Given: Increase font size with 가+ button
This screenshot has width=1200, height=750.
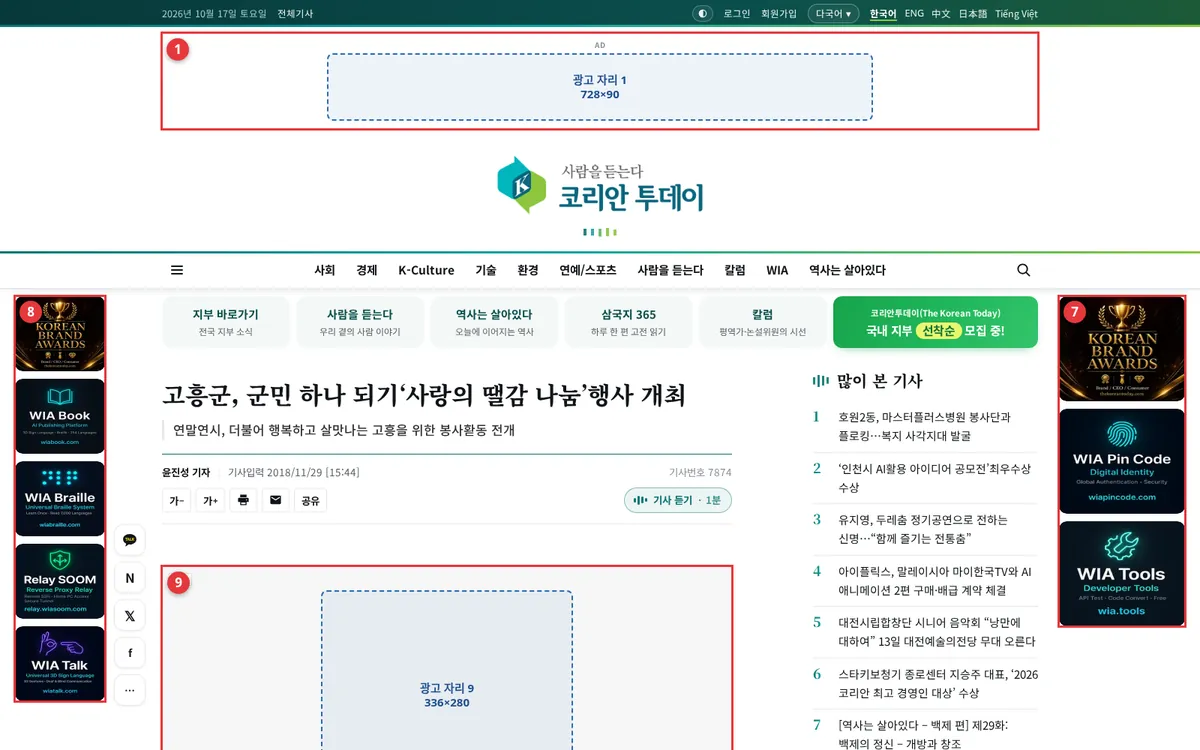Looking at the screenshot, I should point(210,500).
